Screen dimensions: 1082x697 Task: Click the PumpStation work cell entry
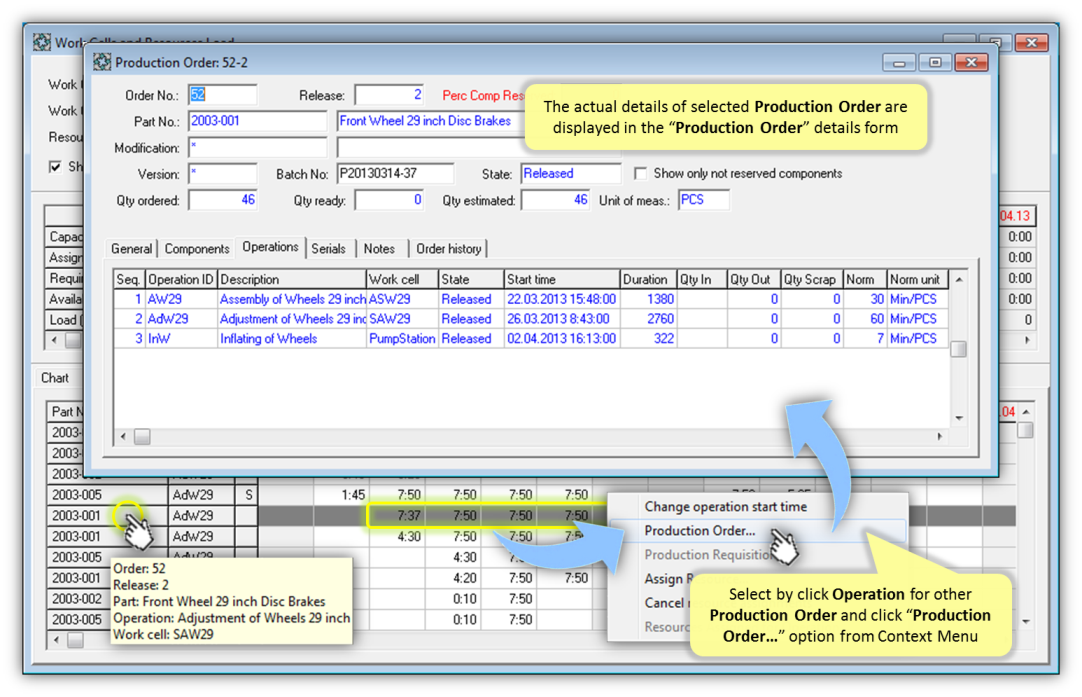pos(402,339)
